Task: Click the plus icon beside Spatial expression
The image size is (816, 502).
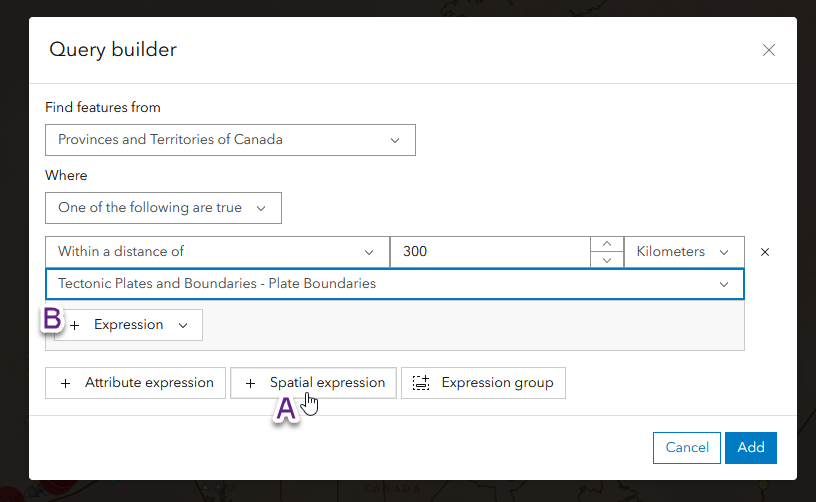Action: (251, 383)
